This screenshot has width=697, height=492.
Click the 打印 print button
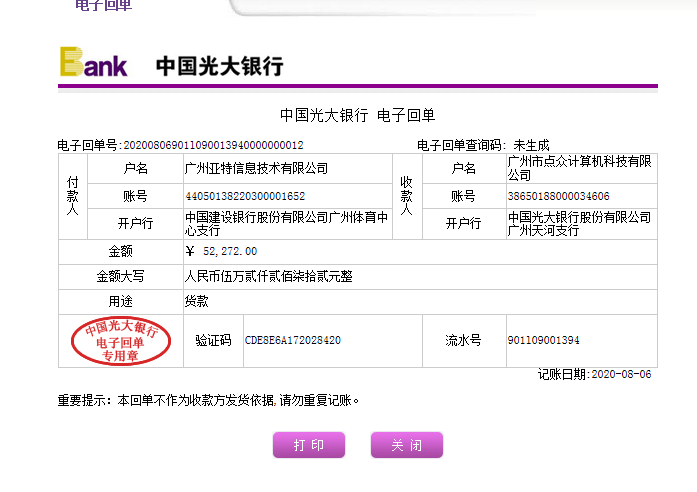(x=309, y=445)
